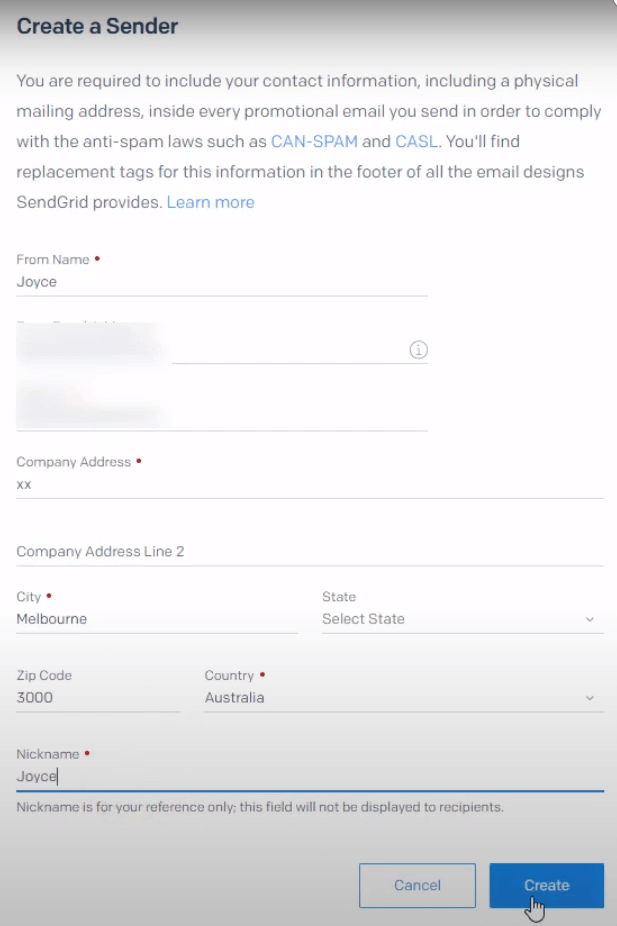This screenshot has height=926, width=617.
Task: Click the From Name field containing Joyce
Action: (222, 282)
